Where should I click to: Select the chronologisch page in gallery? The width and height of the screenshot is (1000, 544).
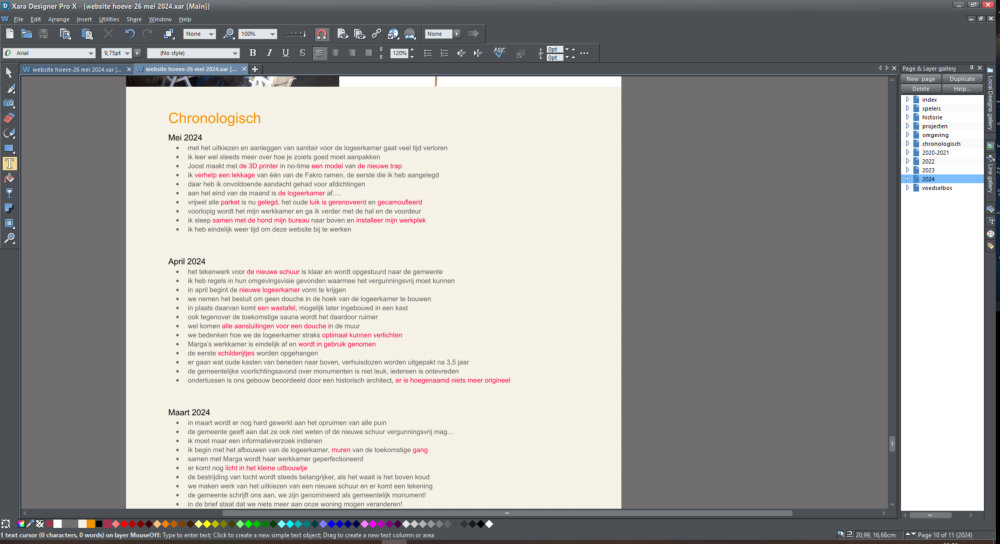tap(940, 143)
